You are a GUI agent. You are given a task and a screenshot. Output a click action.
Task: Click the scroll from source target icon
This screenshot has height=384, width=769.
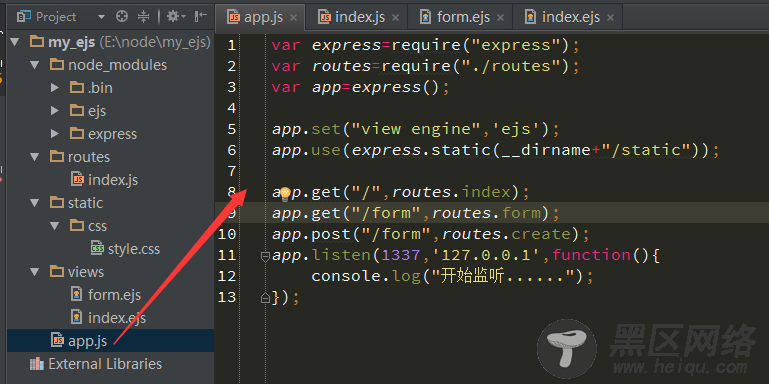pyautogui.click(x=122, y=17)
